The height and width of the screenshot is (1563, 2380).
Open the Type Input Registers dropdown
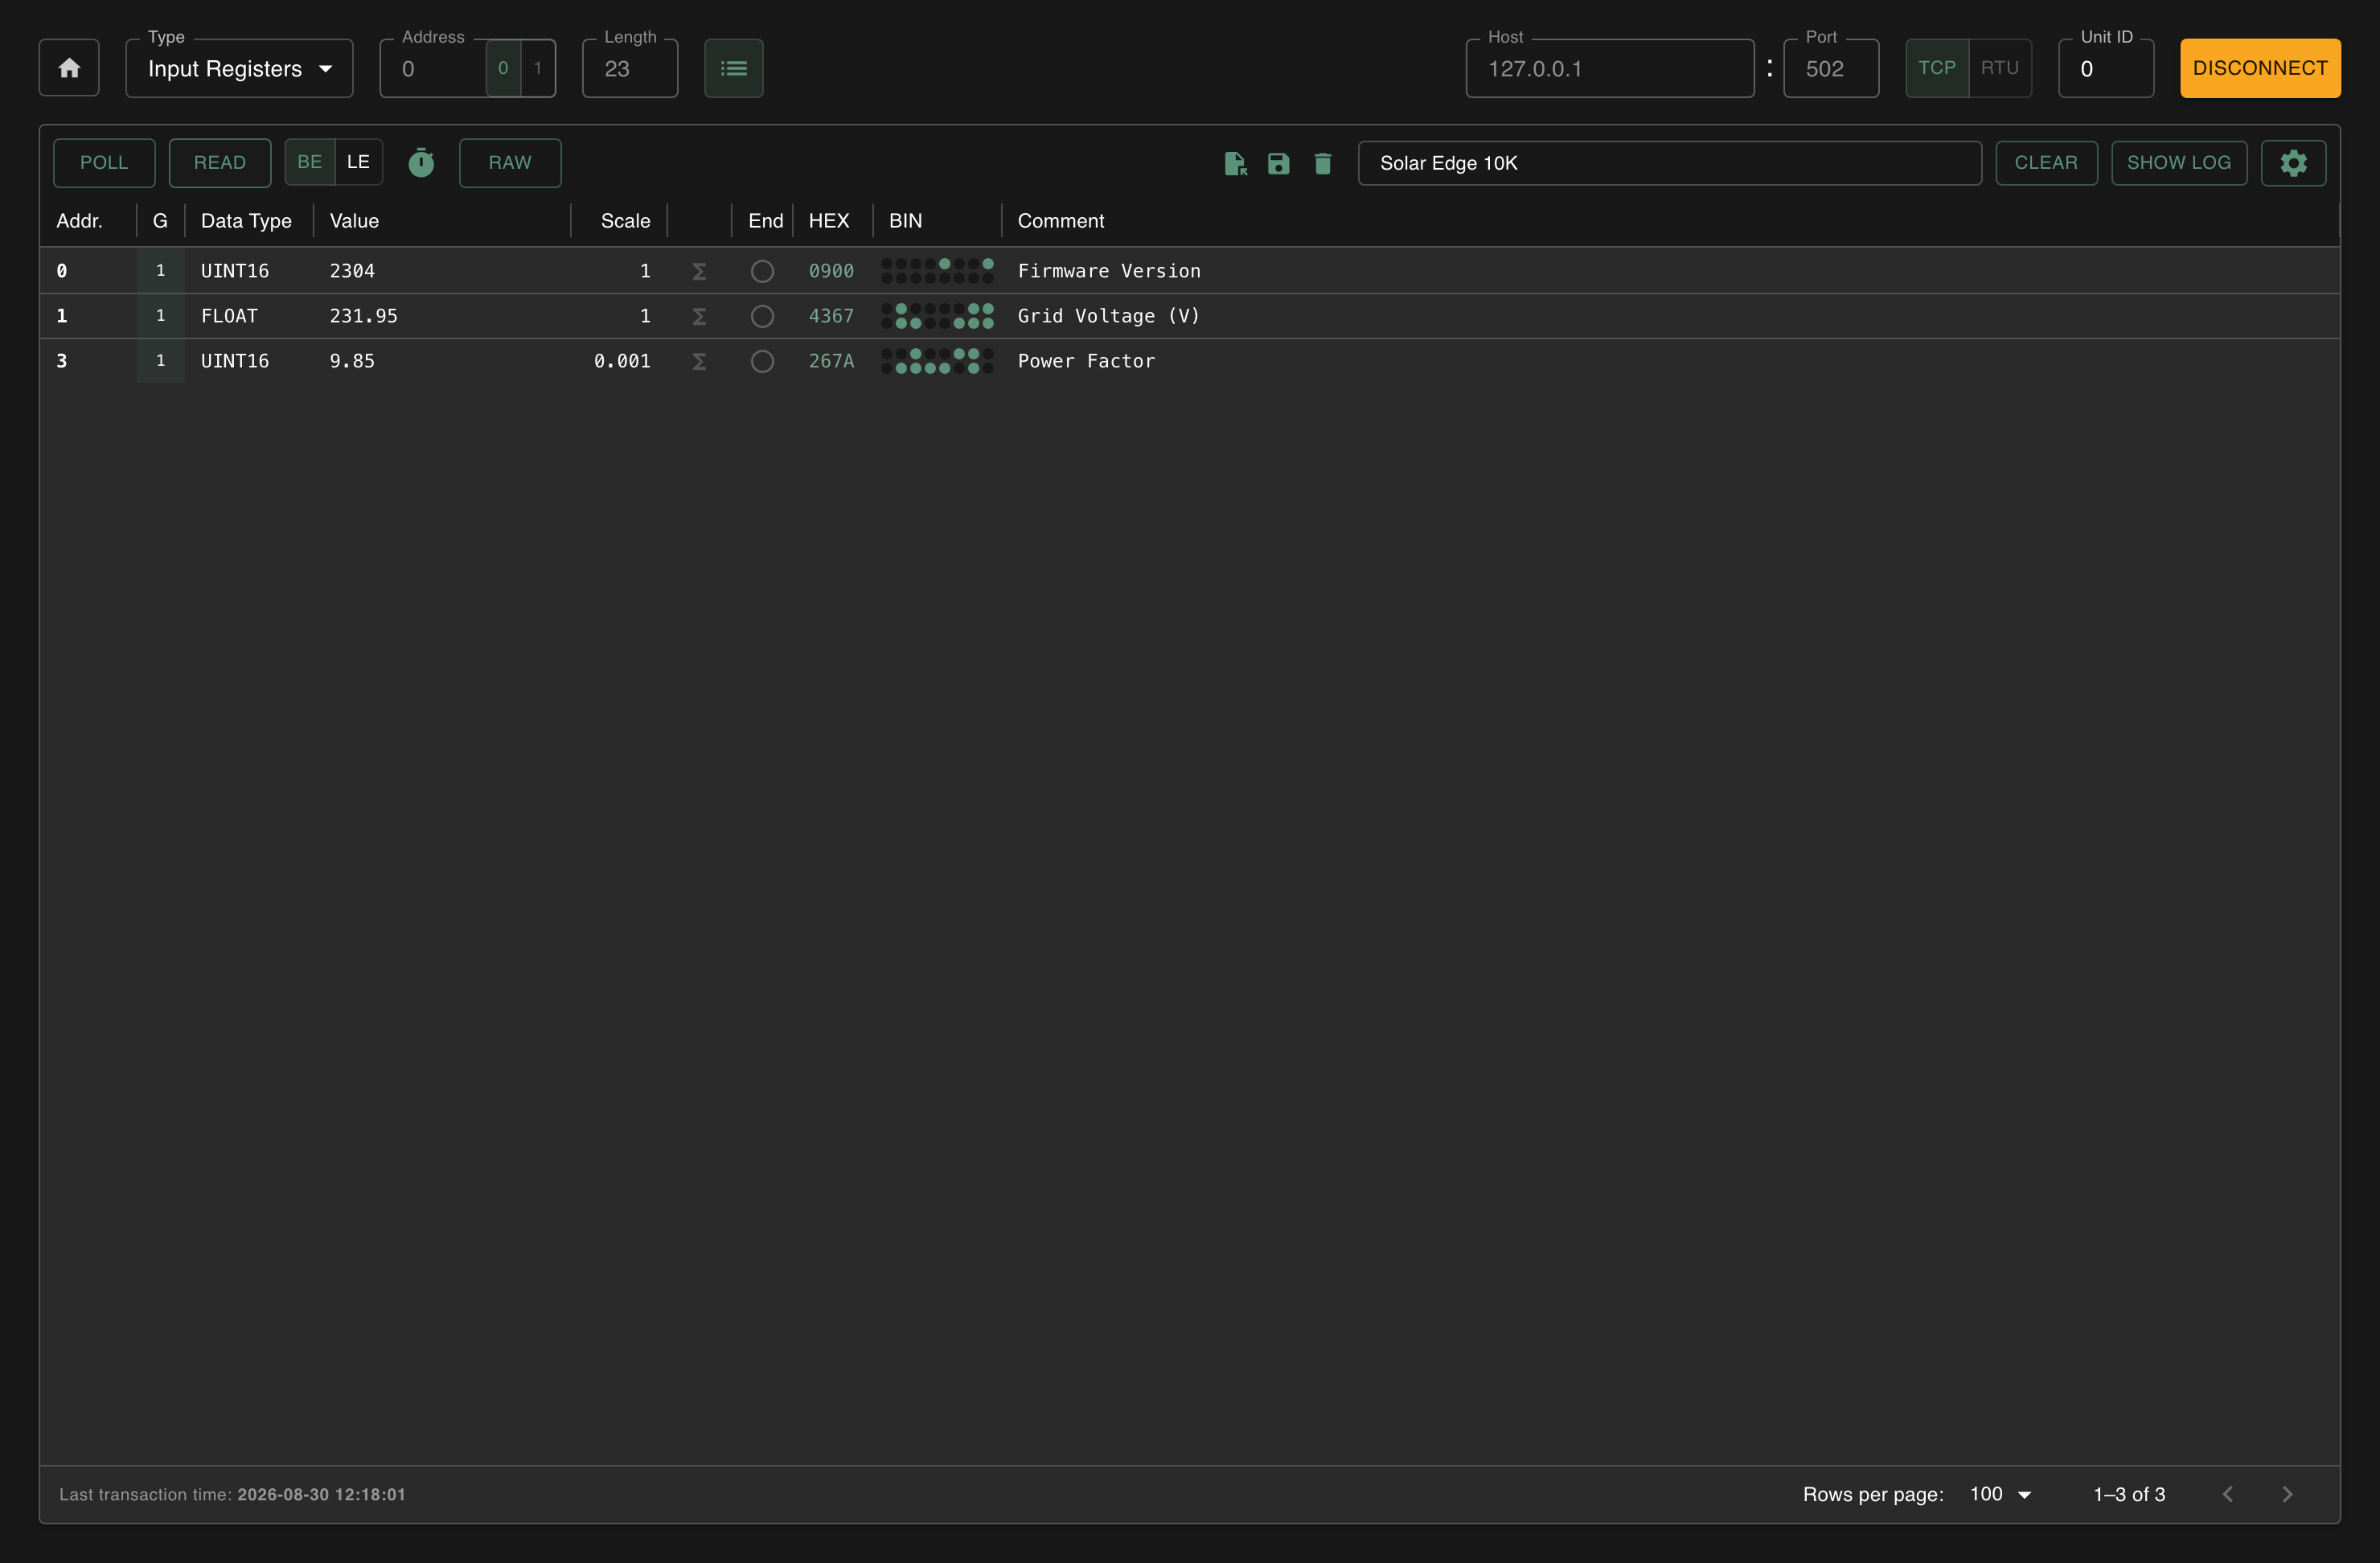[239, 68]
